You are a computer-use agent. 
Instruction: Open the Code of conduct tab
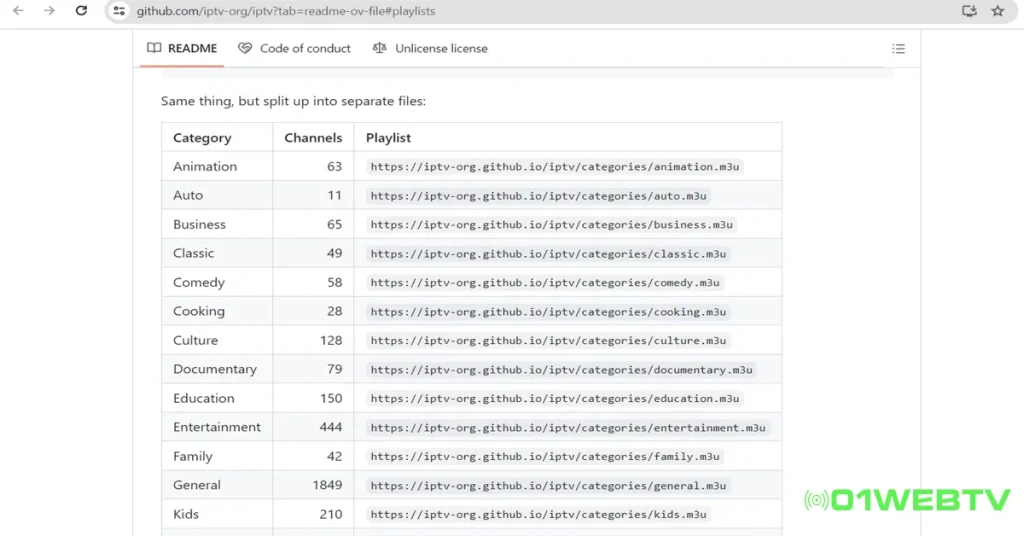click(x=294, y=48)
